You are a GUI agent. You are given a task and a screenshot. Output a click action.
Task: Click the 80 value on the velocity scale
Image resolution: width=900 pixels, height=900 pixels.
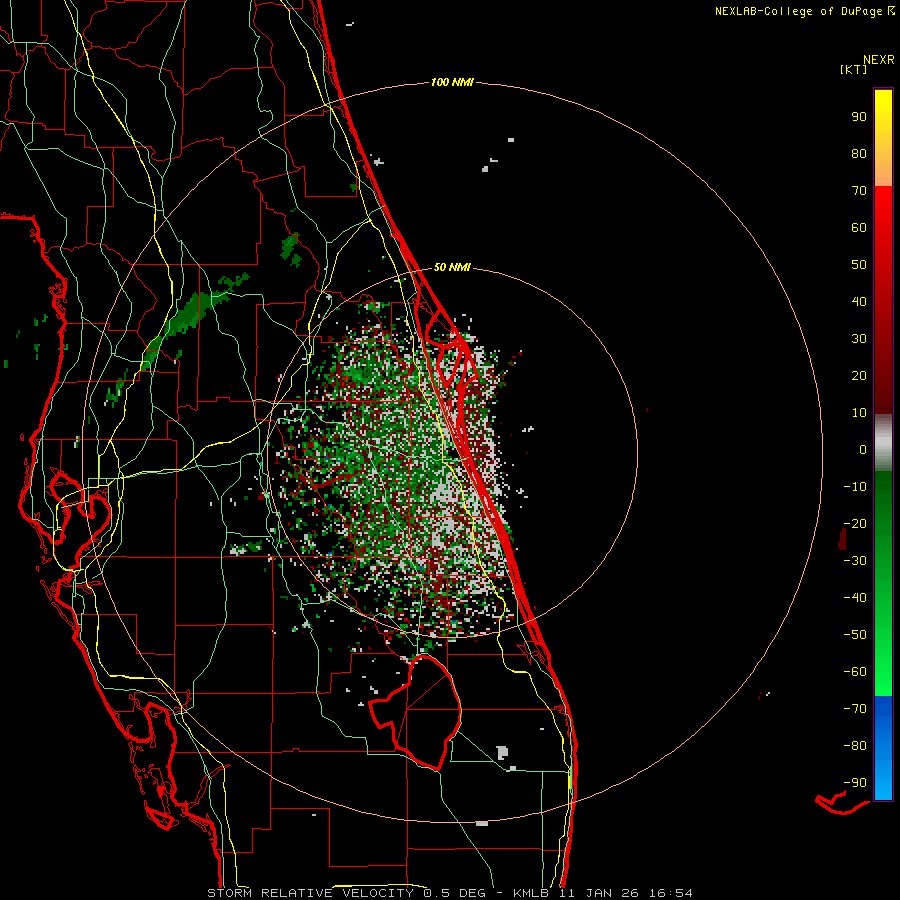859,154
